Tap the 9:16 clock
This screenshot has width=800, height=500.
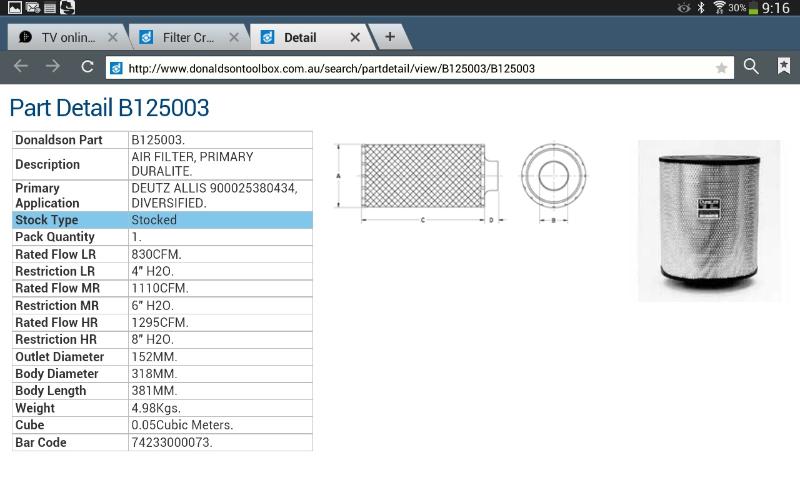click(776, 8)
